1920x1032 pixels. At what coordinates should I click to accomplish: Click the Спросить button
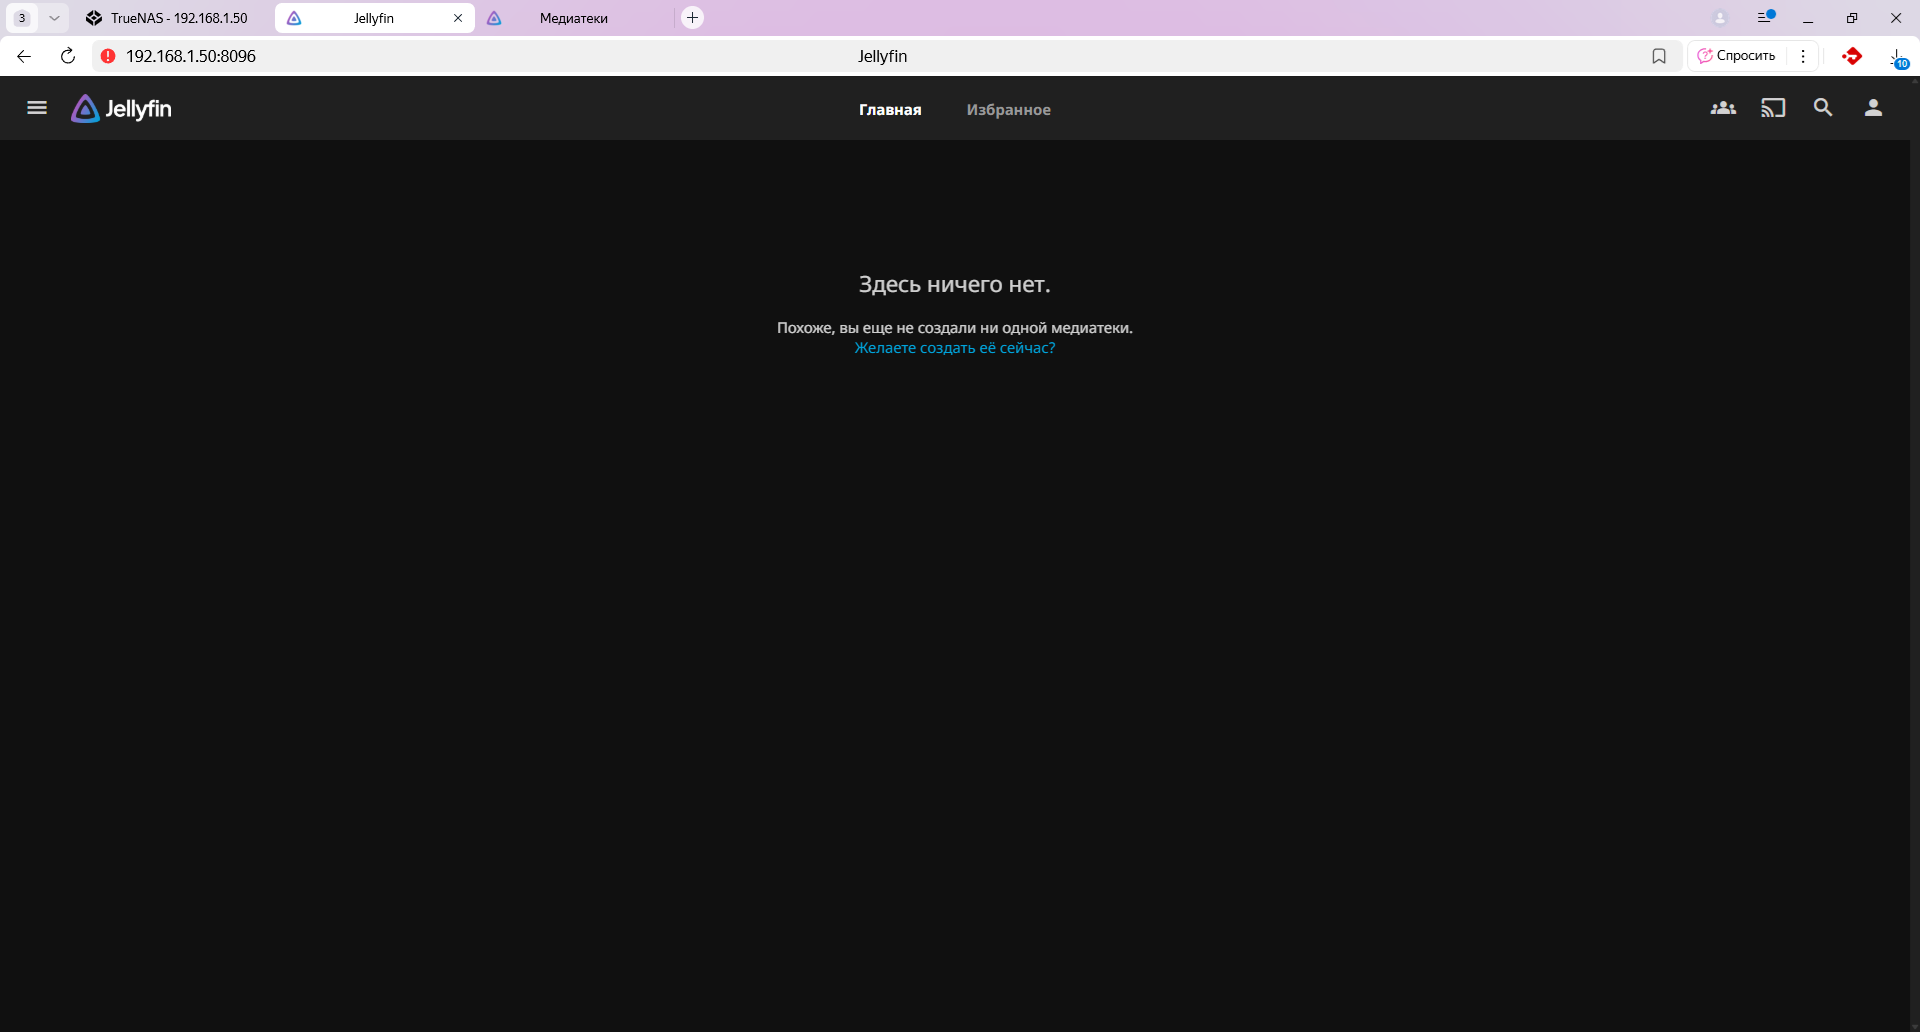[x=1738, y=56]
